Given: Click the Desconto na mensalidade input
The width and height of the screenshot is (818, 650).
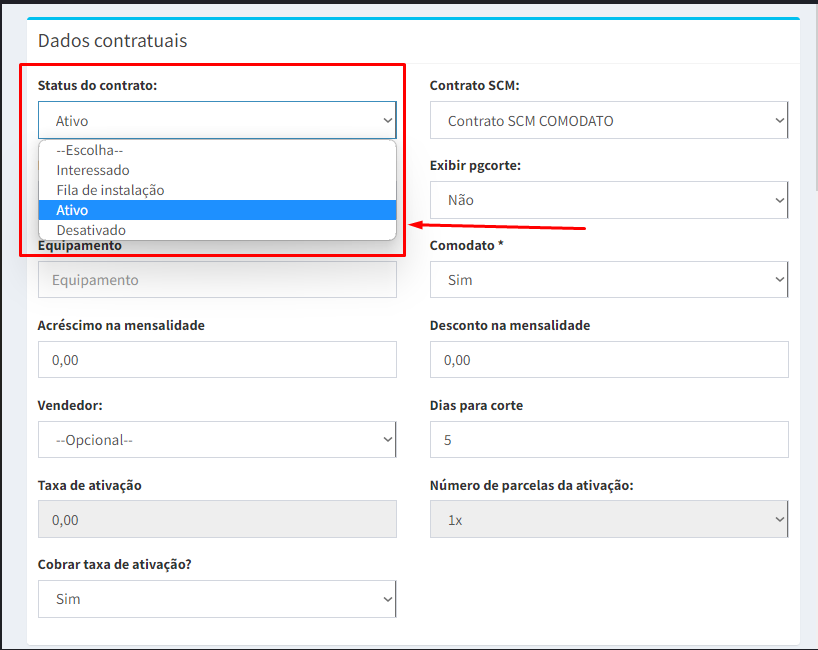Looking at the screenshot, I should point(608,360).
